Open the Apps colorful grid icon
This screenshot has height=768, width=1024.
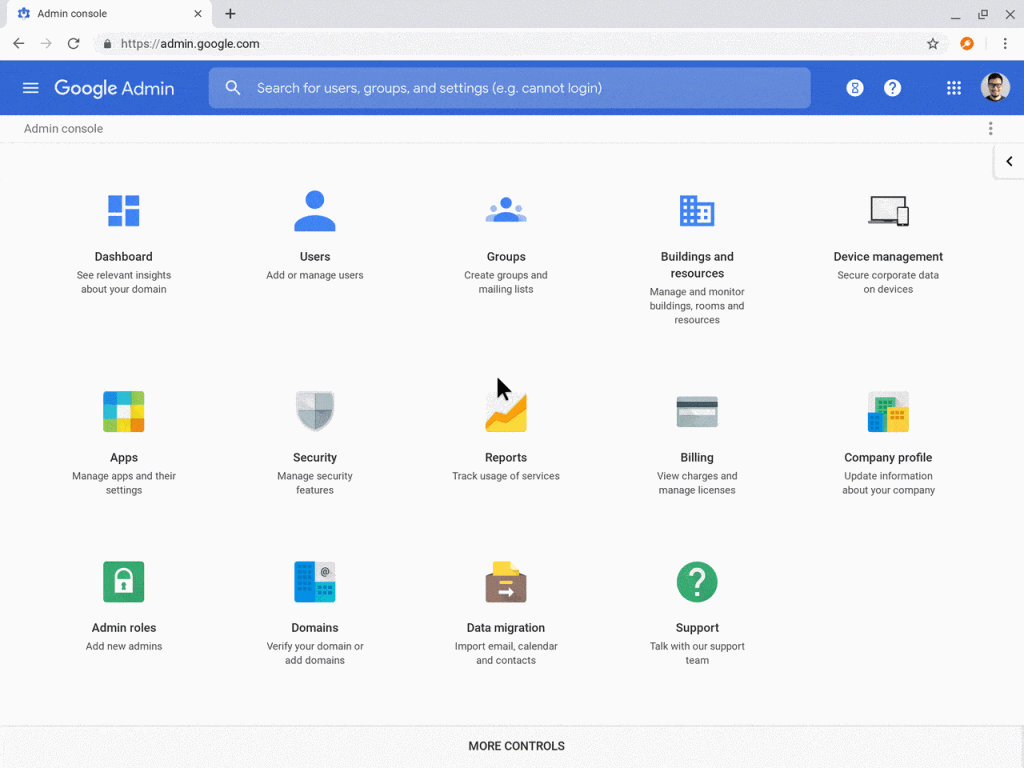tap(124, 411)
